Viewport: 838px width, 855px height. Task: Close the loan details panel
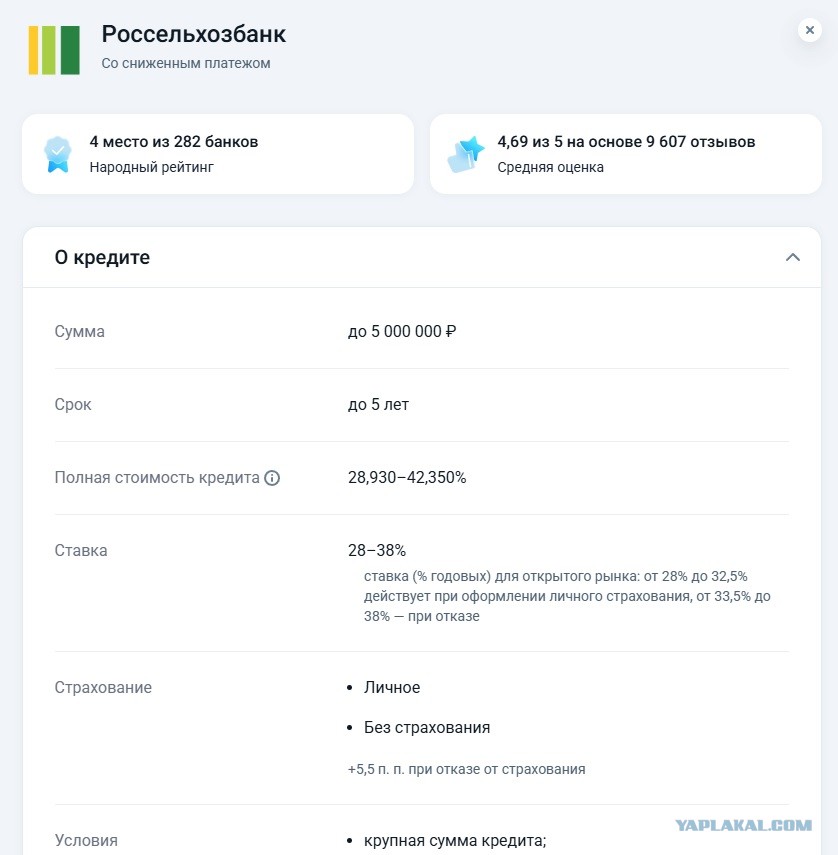pos(810,30)
